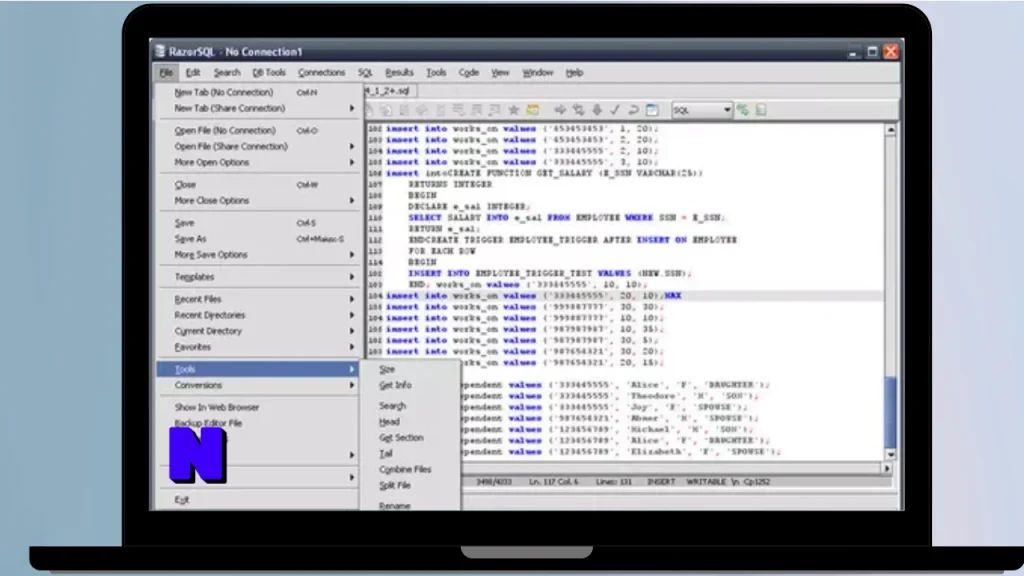Open the Edit menu
The width and height of the screenshot is (1024, 576).
coord(193,72)
